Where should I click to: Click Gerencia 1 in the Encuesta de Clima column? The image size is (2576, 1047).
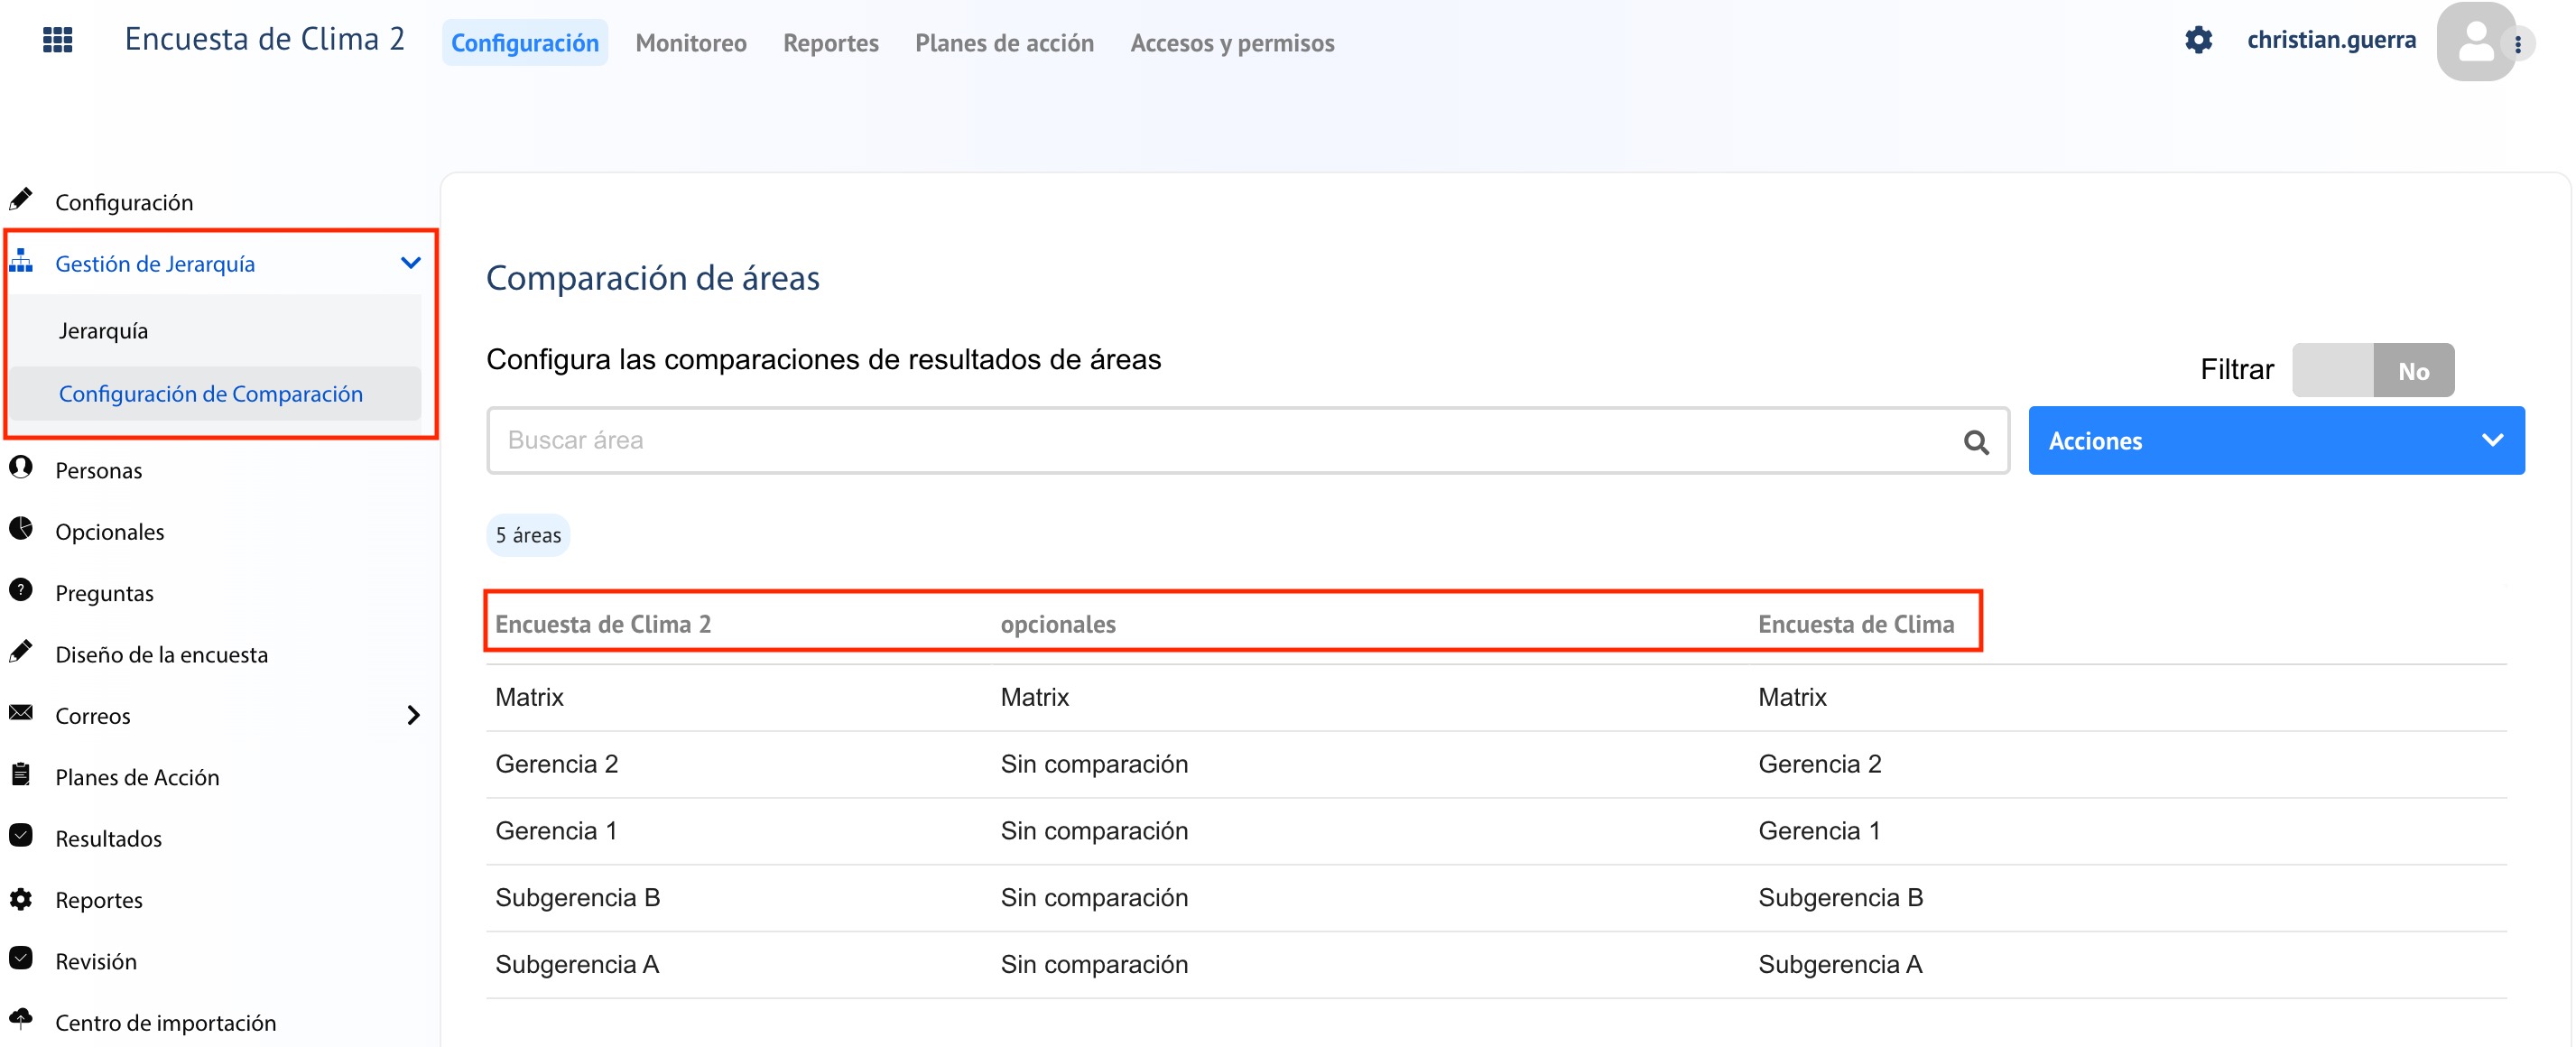click(1818, 831)
